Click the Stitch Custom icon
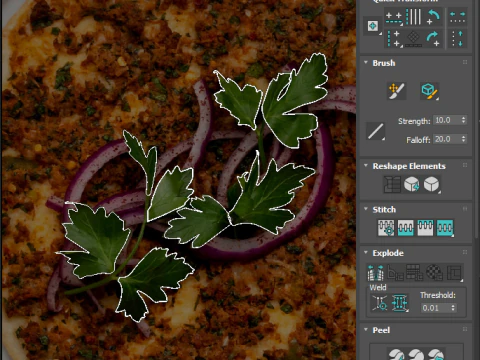Image resolution: width=480 pixels, height=360 pixels. (445, 228)
